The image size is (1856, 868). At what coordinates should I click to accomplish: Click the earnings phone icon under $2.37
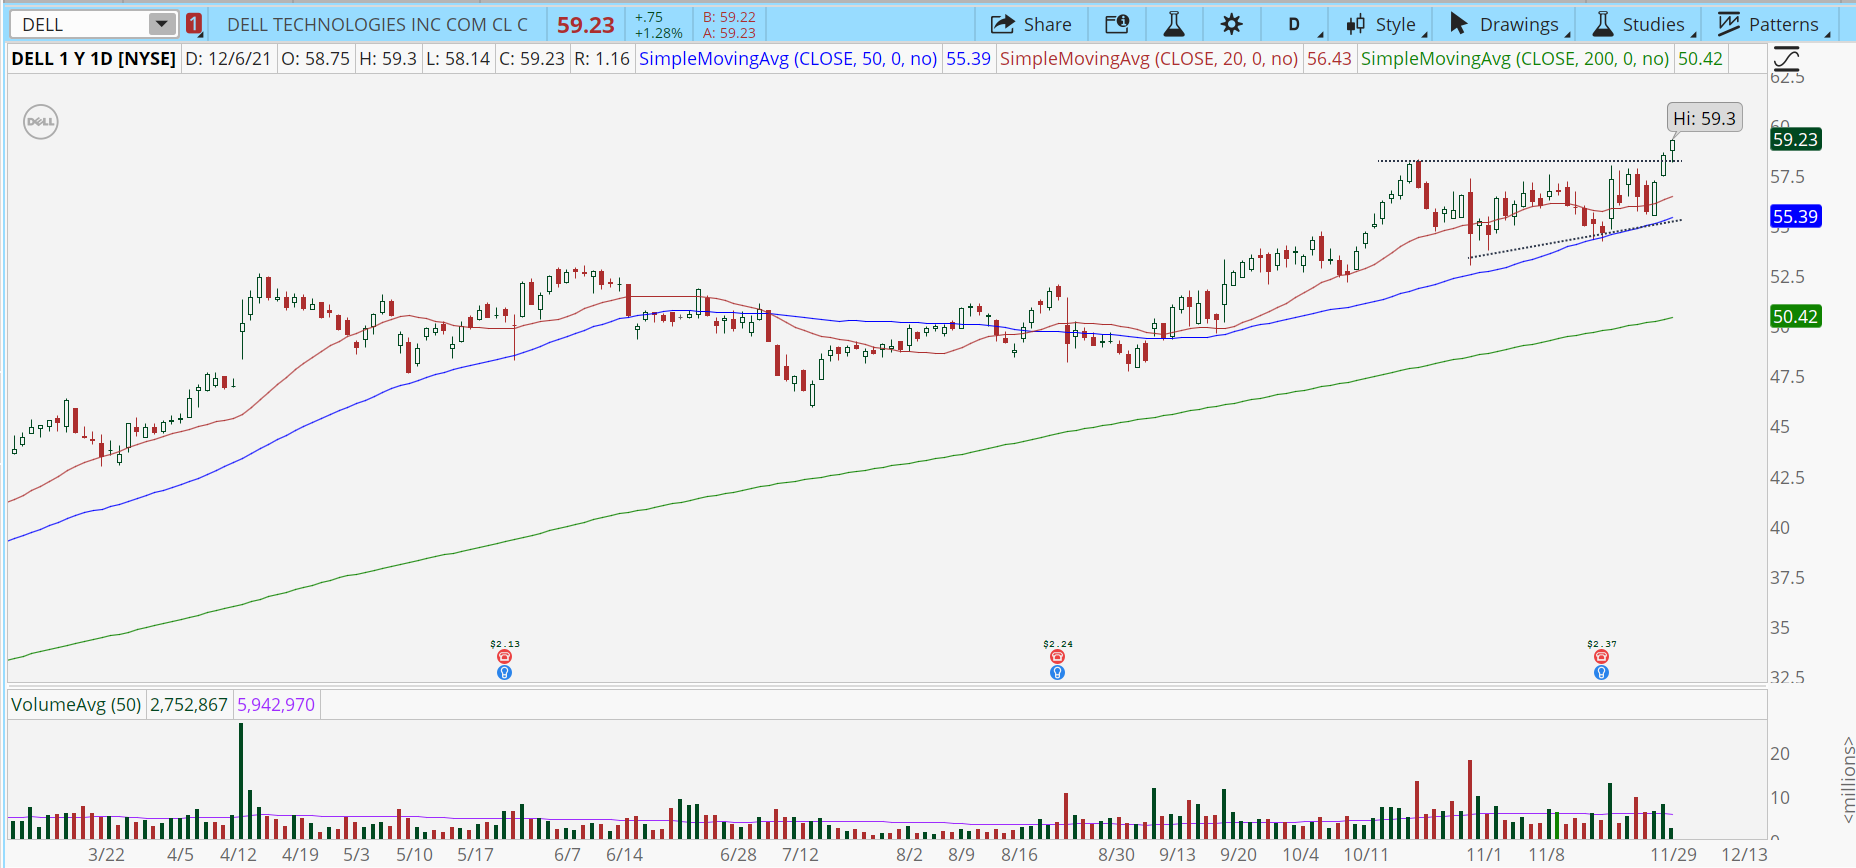pyautogui.click(x=1601, y=657)
